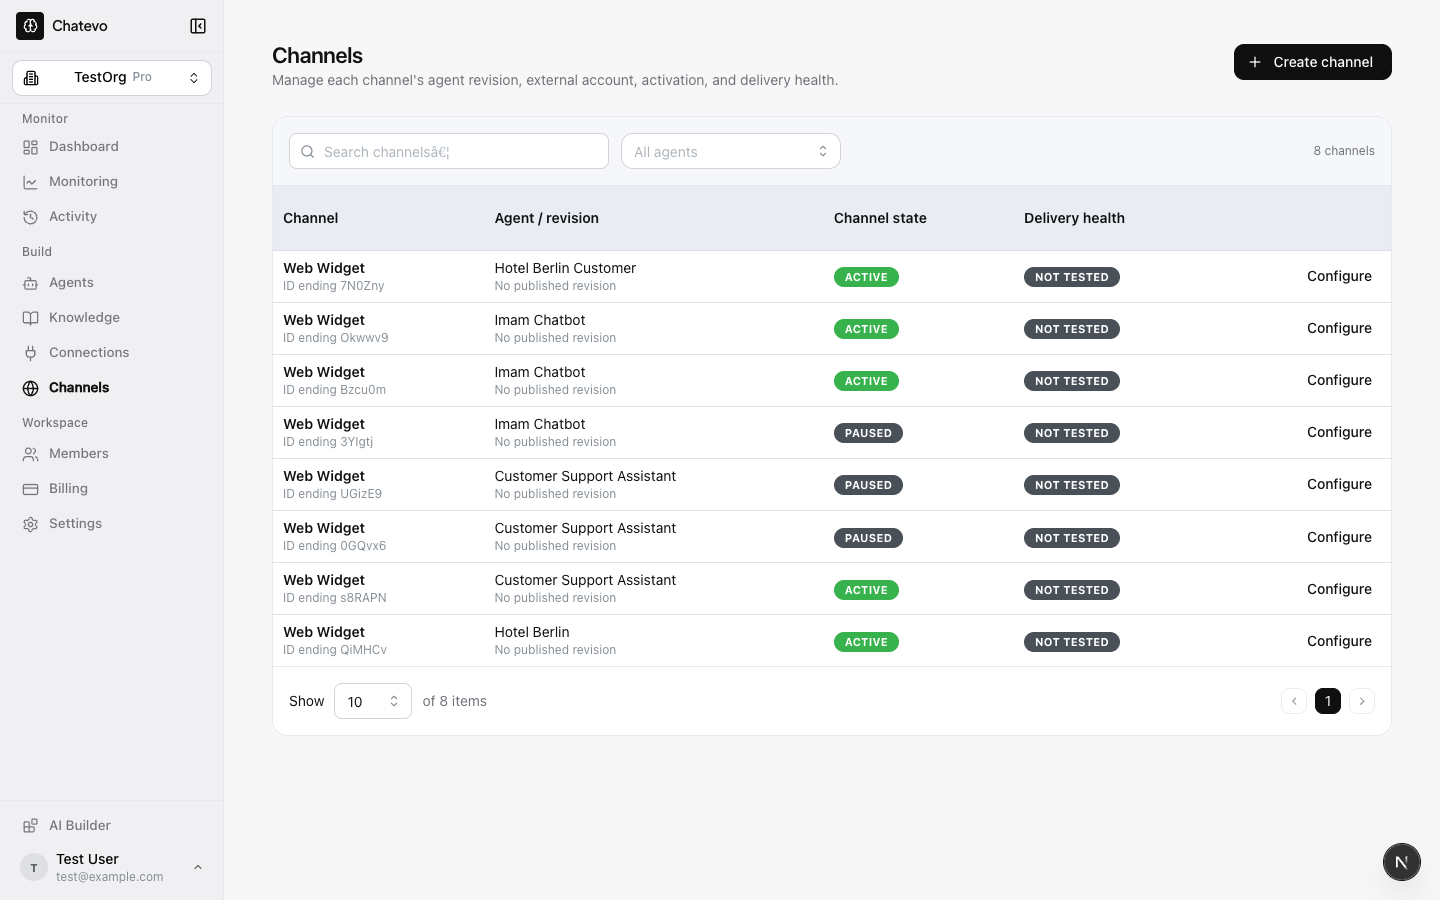Click the search magnifier icon
The width and height of the screenshot is (1440, 900).
click(308, 152)
